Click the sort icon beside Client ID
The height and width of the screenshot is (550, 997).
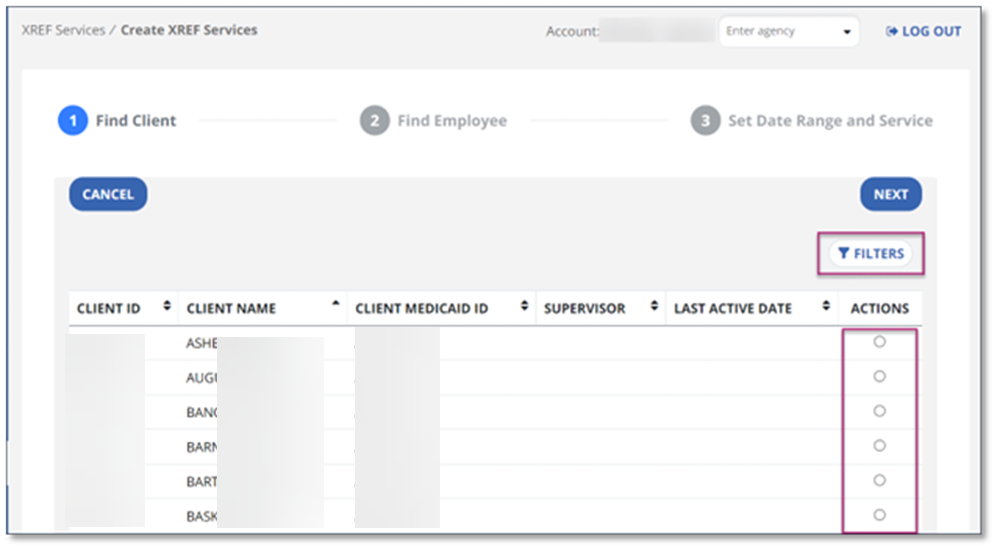coord(166,307)
